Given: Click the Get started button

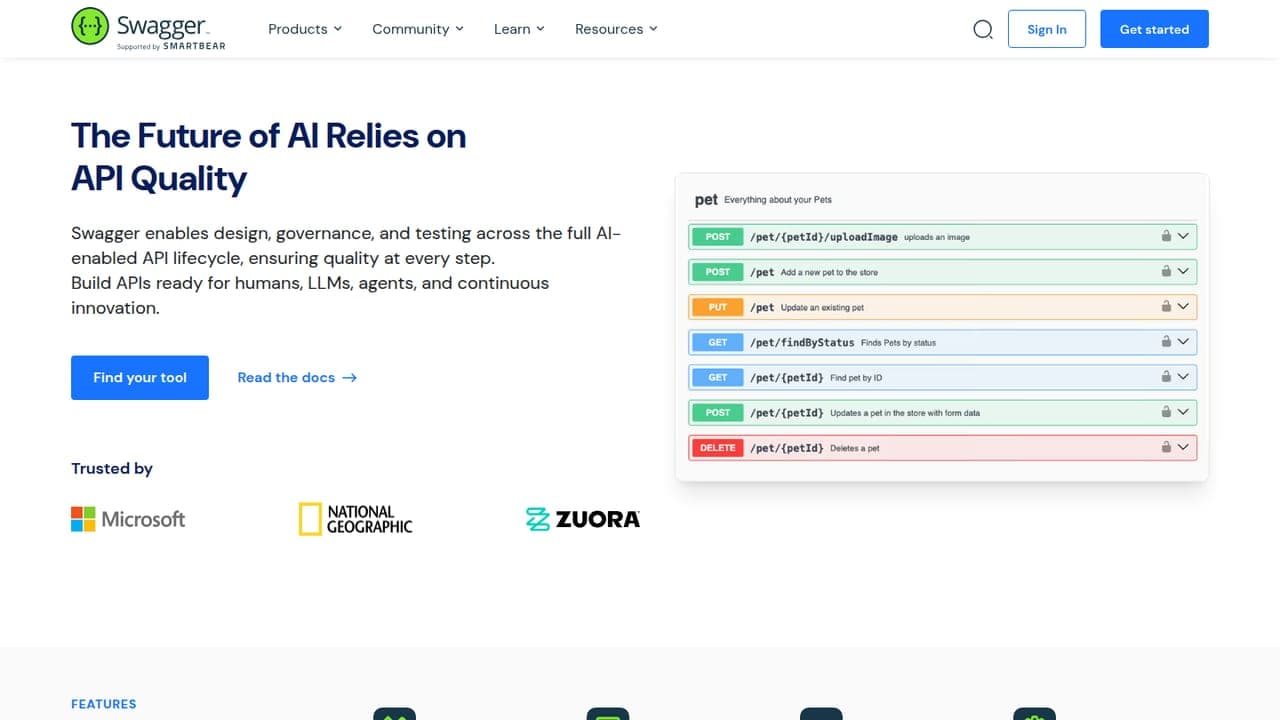Looking at the screenshot, I should pos(1154,29).
